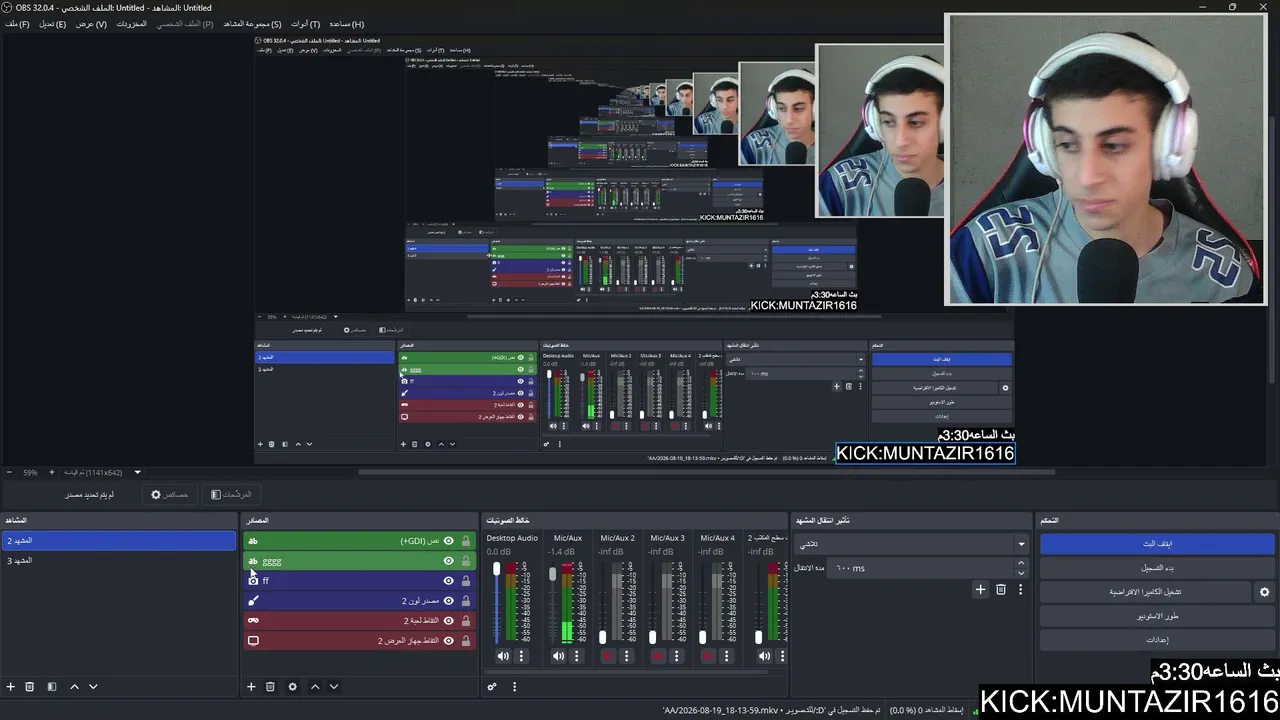Open the ملف (F) menu
Image resolution: width=1280 pixels, height=720 pixels.
tap(17, 24)
